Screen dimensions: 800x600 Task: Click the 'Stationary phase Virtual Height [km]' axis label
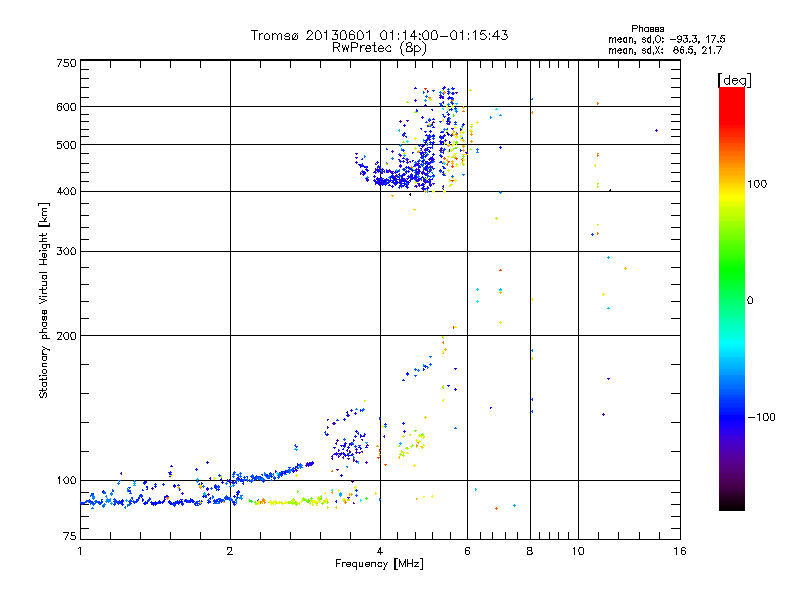(x=44, y=300)
